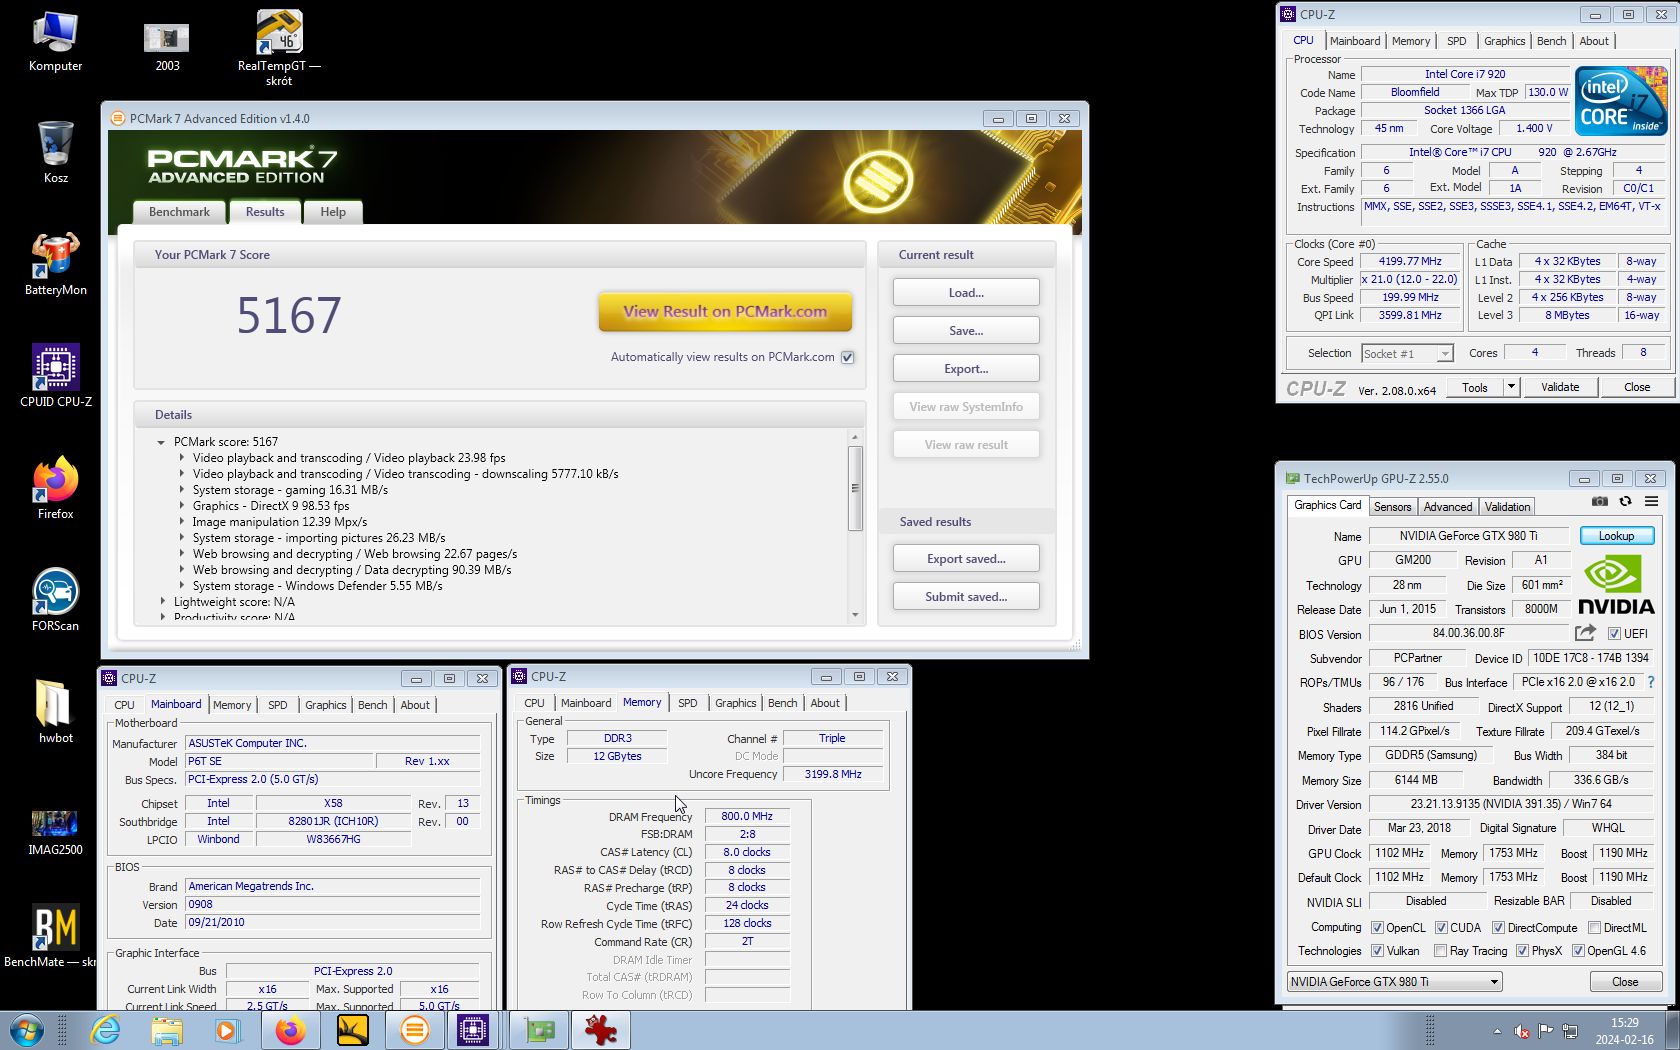The height and width of the screenshot is (1050, 1680).
Task: Expand Video playback 23.98 fps row
Action: coord(181,458)
